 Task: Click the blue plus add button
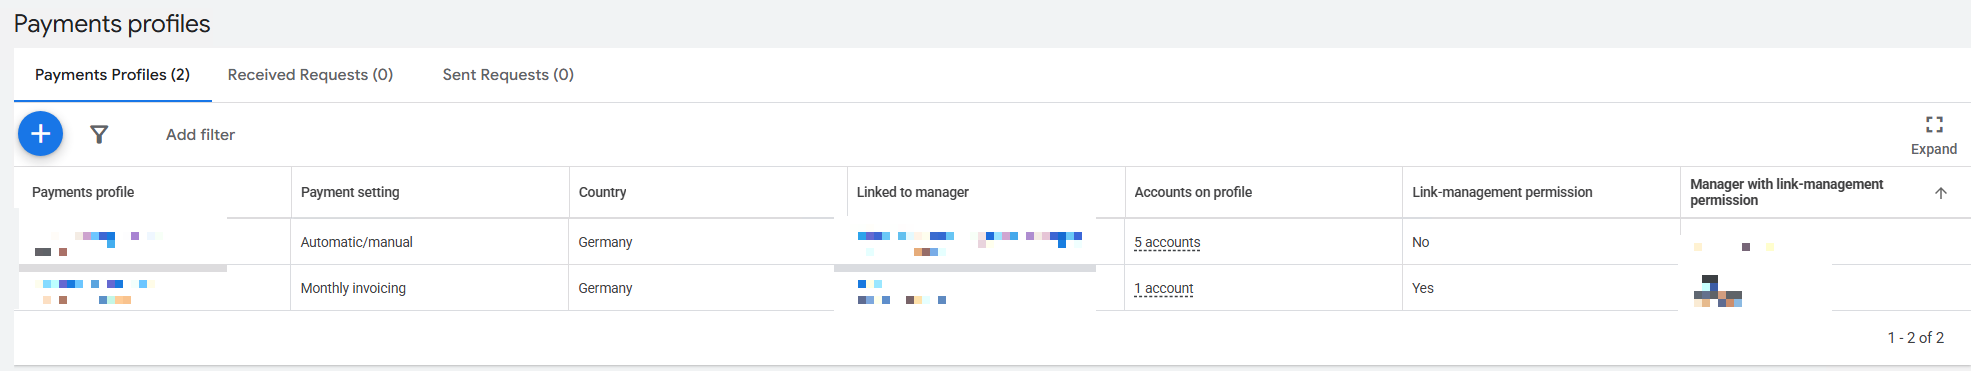pyautogui.click(x=40, y=134)
